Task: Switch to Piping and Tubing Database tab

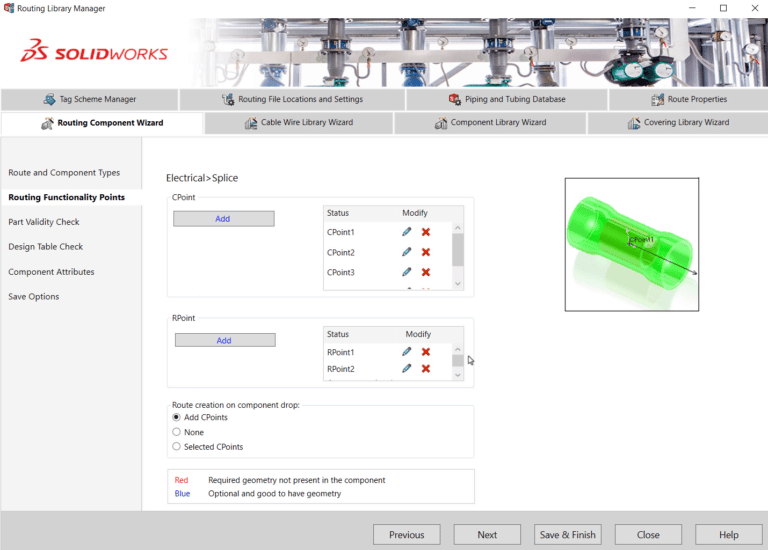Action: (507, 99)
